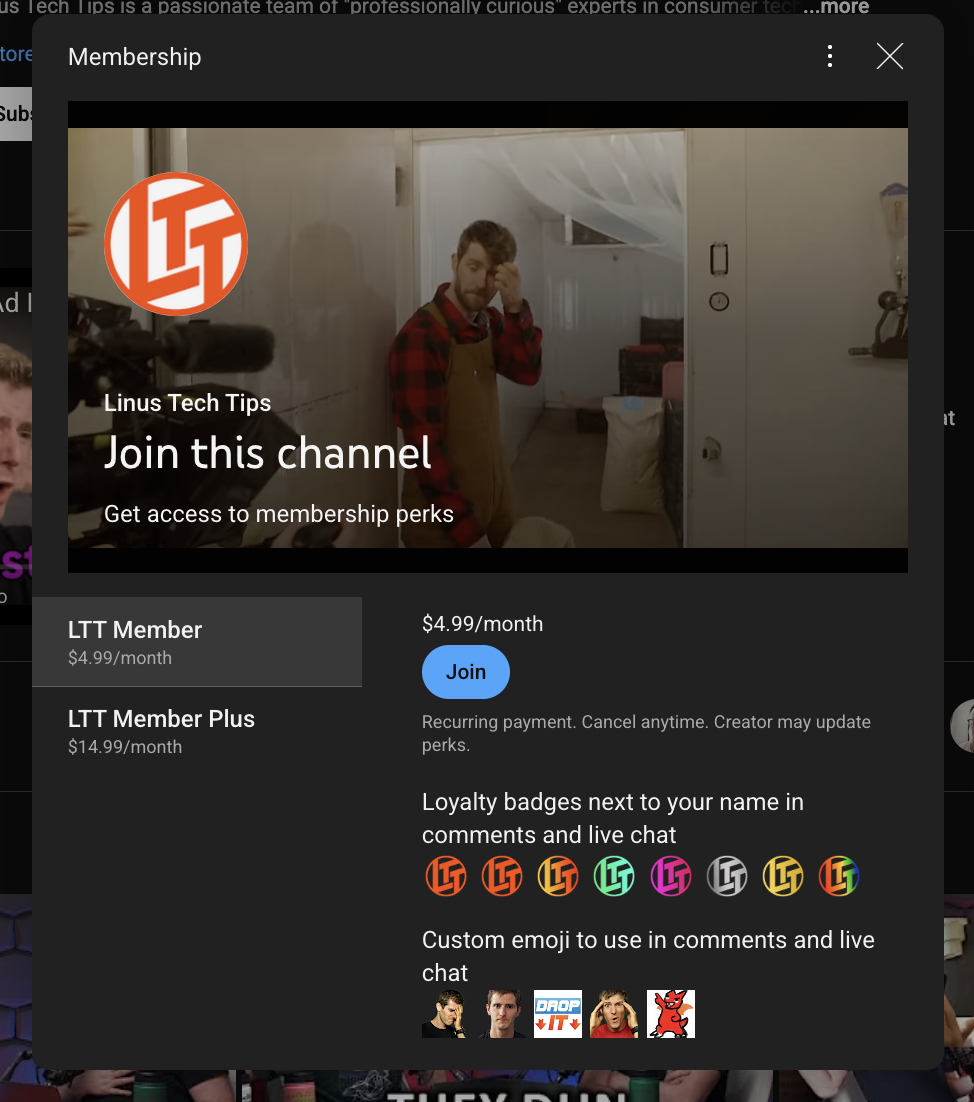Click the blue Join button
The width and height of the screenshot is (974, 1102).
[x=465, y=671]
